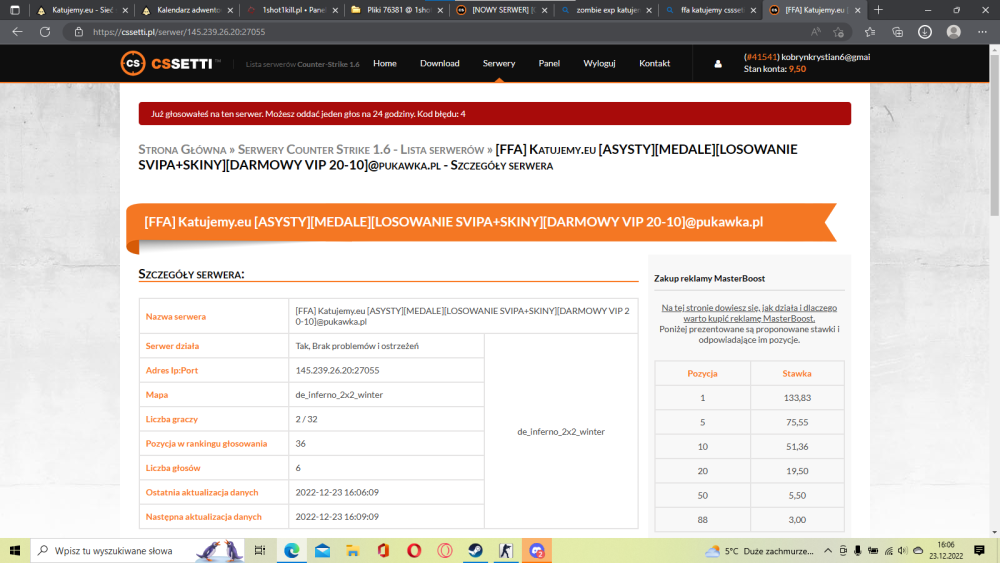This screenshot has width=1000, height=563.
Task: Reload the current page
Action: [x=45, y=32]
